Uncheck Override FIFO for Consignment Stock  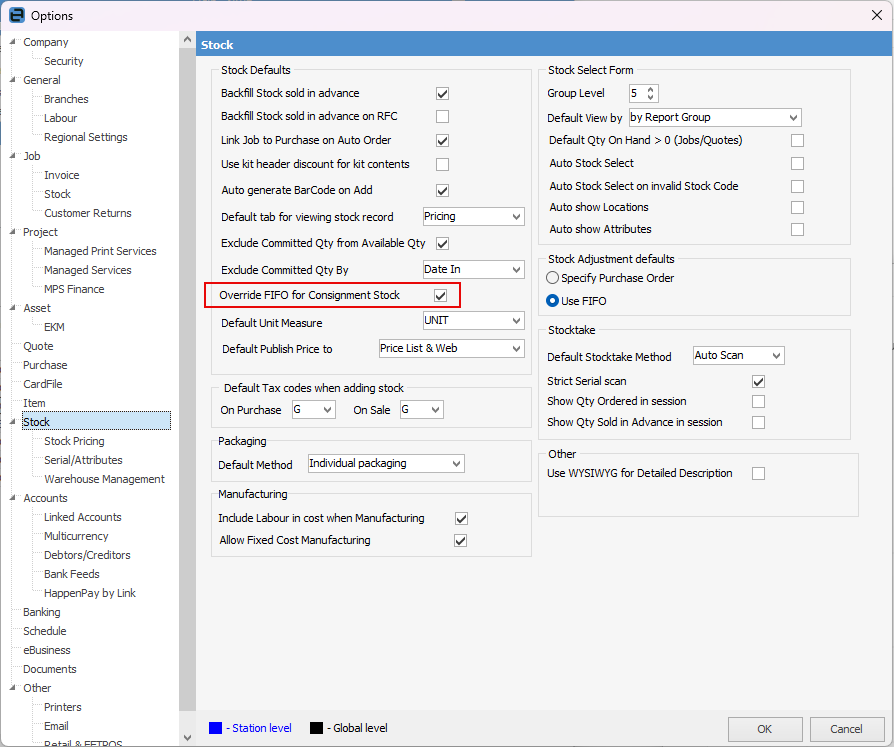[440, 295]
